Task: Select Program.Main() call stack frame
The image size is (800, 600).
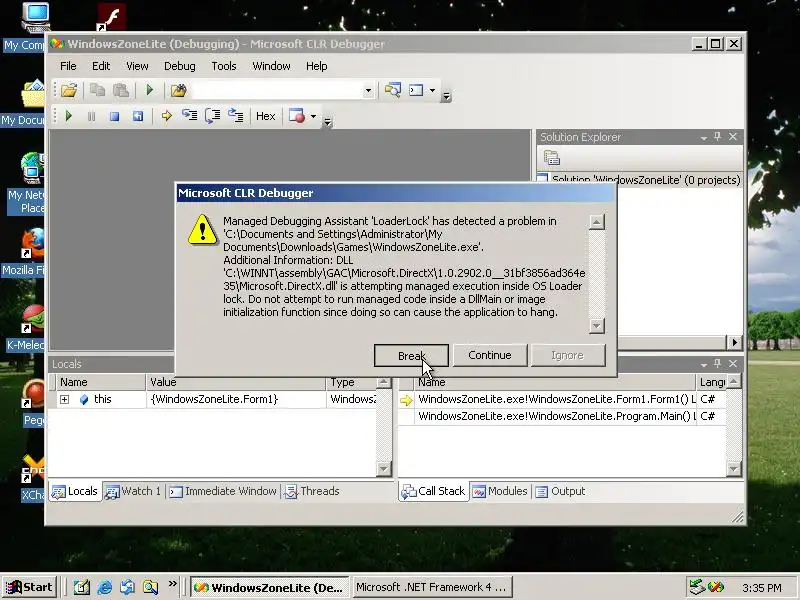Action: pos(556,416)
